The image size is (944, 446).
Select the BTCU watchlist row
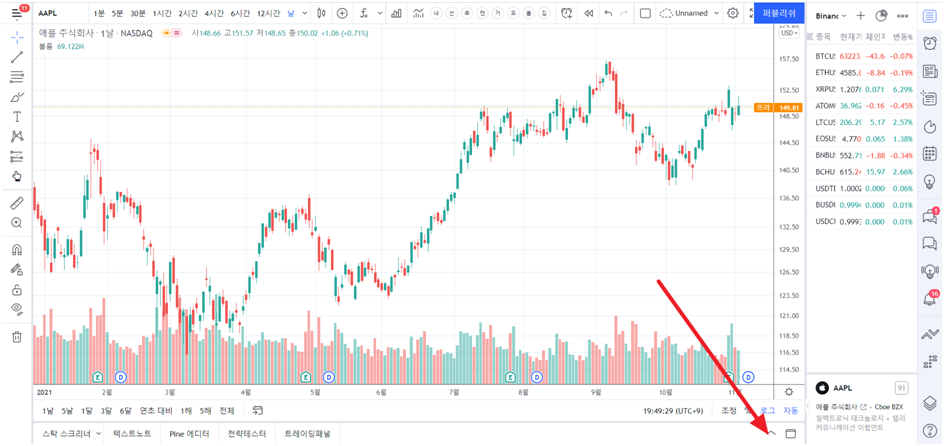coord(862,57)
